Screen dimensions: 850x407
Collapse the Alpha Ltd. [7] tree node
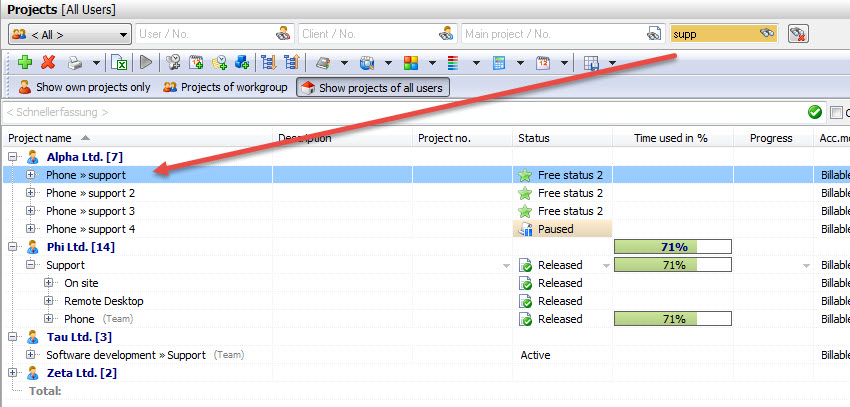click(13, 157)
